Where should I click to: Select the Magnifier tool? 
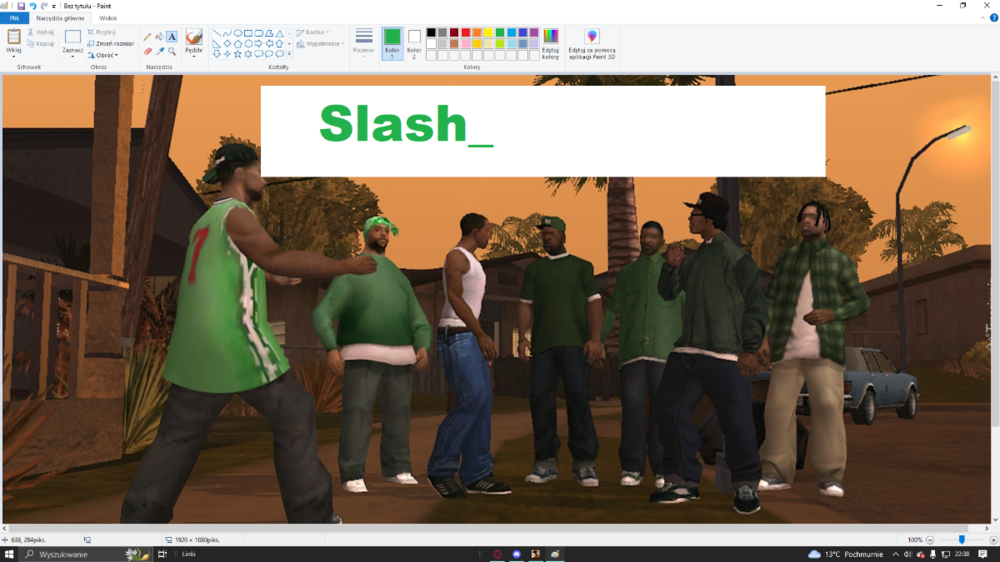172,51
